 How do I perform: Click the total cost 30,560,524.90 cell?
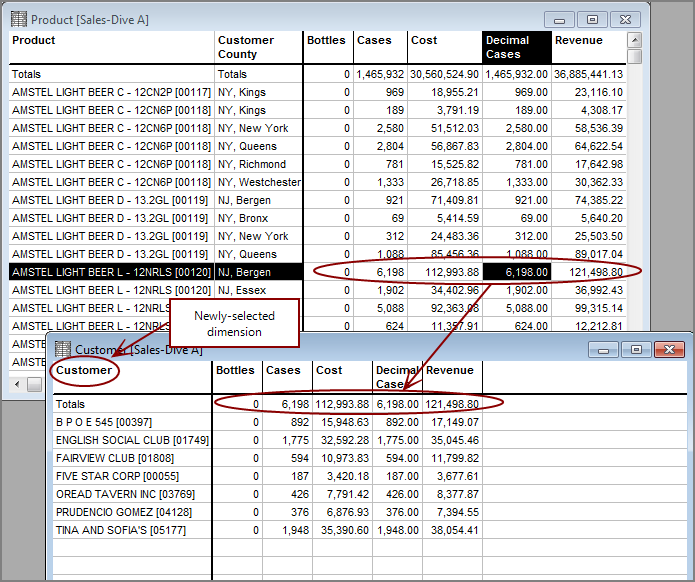(445, 74)
